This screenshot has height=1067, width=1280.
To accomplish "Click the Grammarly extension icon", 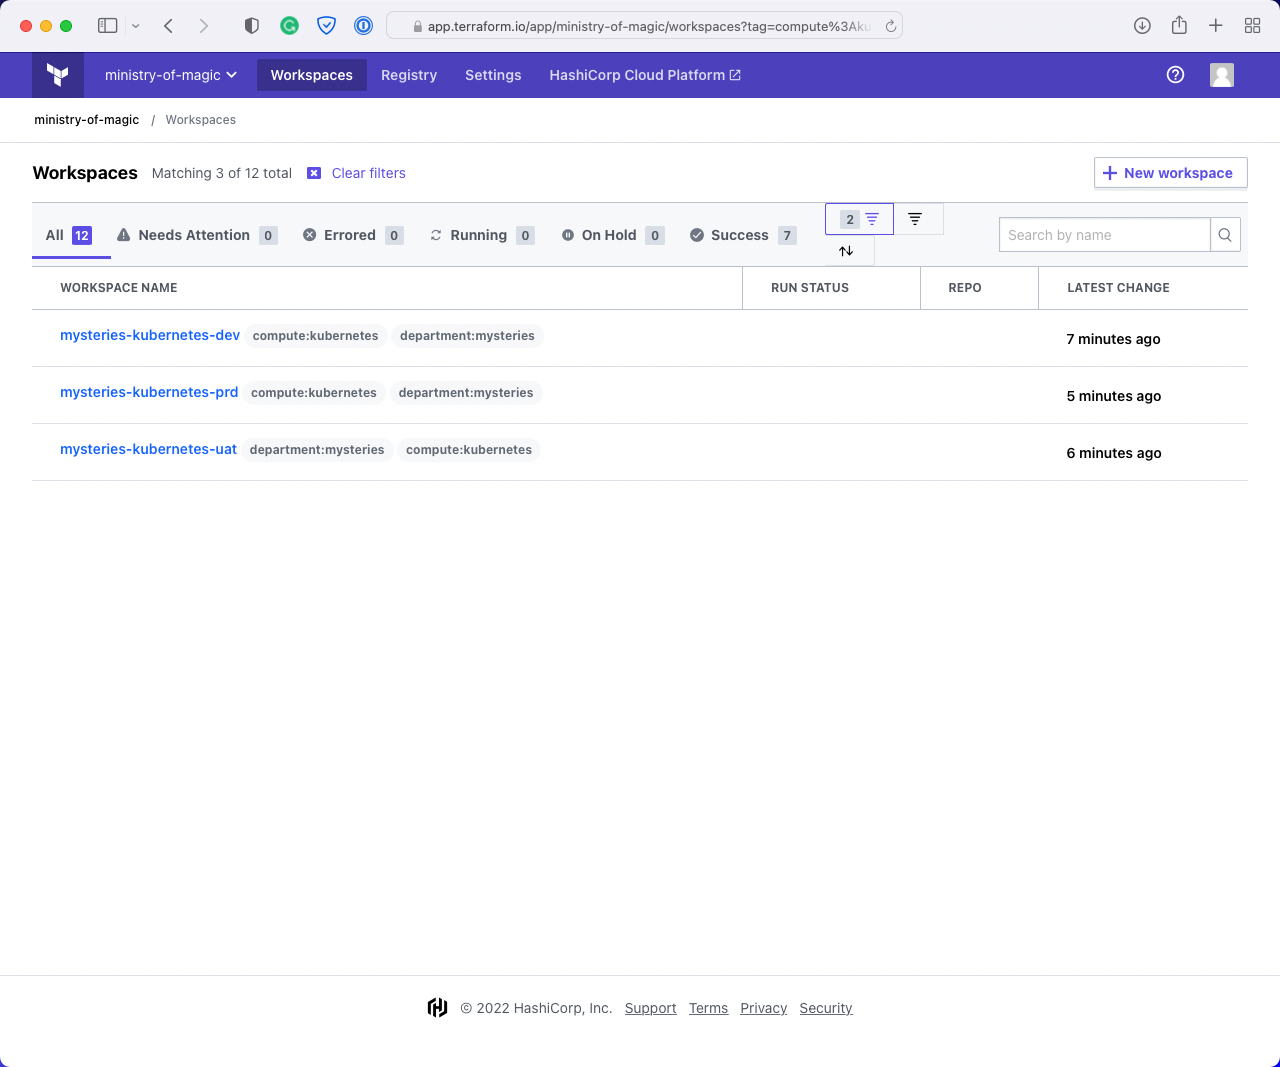I will pos(289,26).
